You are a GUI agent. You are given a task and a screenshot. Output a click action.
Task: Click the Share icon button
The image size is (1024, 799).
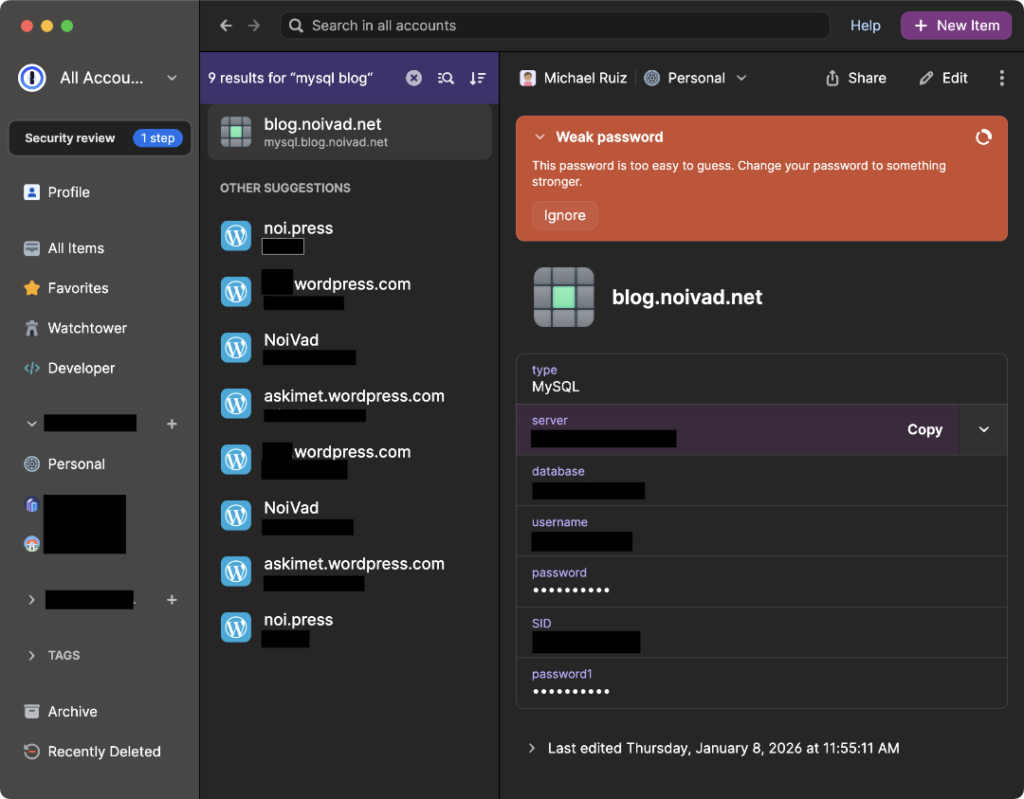pyautogui.click(x=855, y=78)
